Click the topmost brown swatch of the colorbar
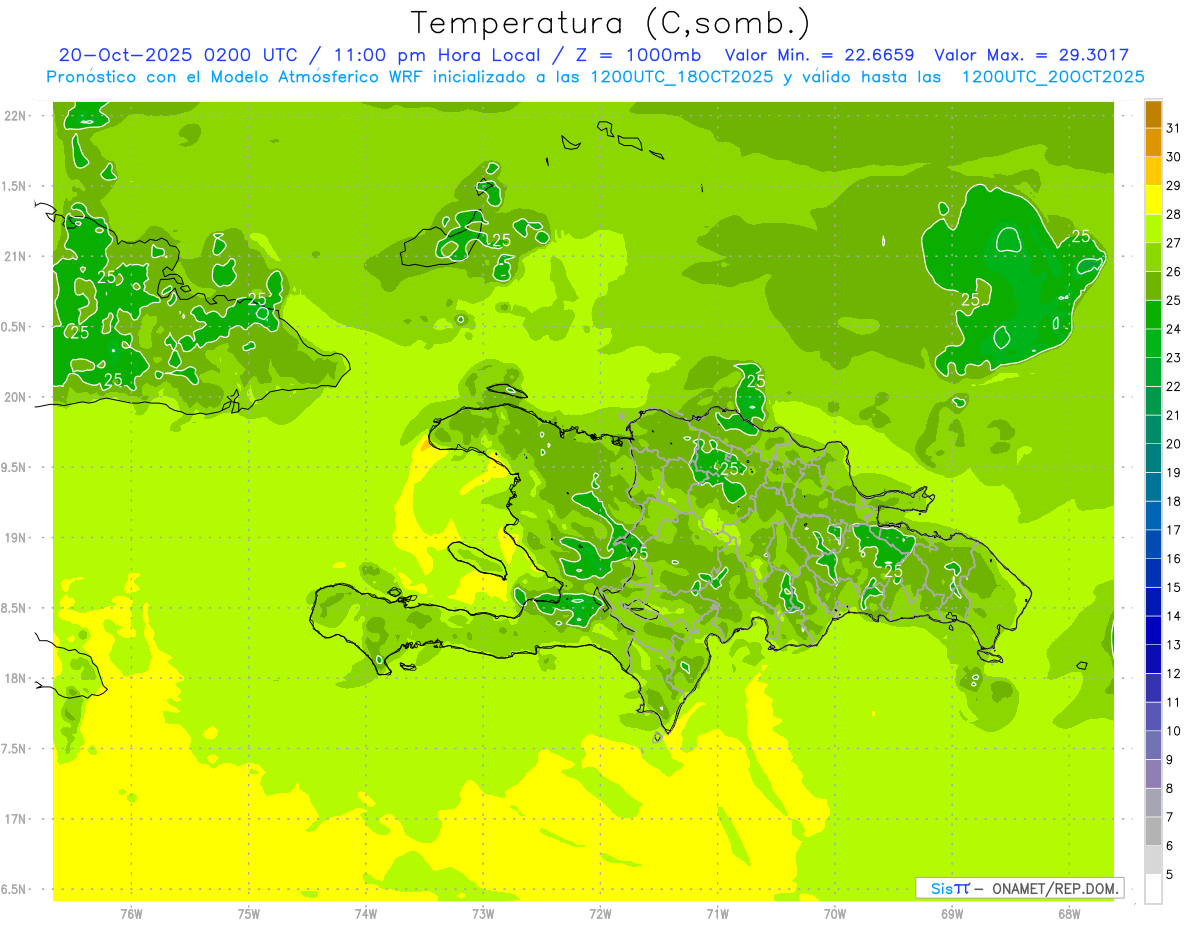Image resolution: width=1200 pixels, height=927 pixels. pyautogui.click(x=1153, y=115)
